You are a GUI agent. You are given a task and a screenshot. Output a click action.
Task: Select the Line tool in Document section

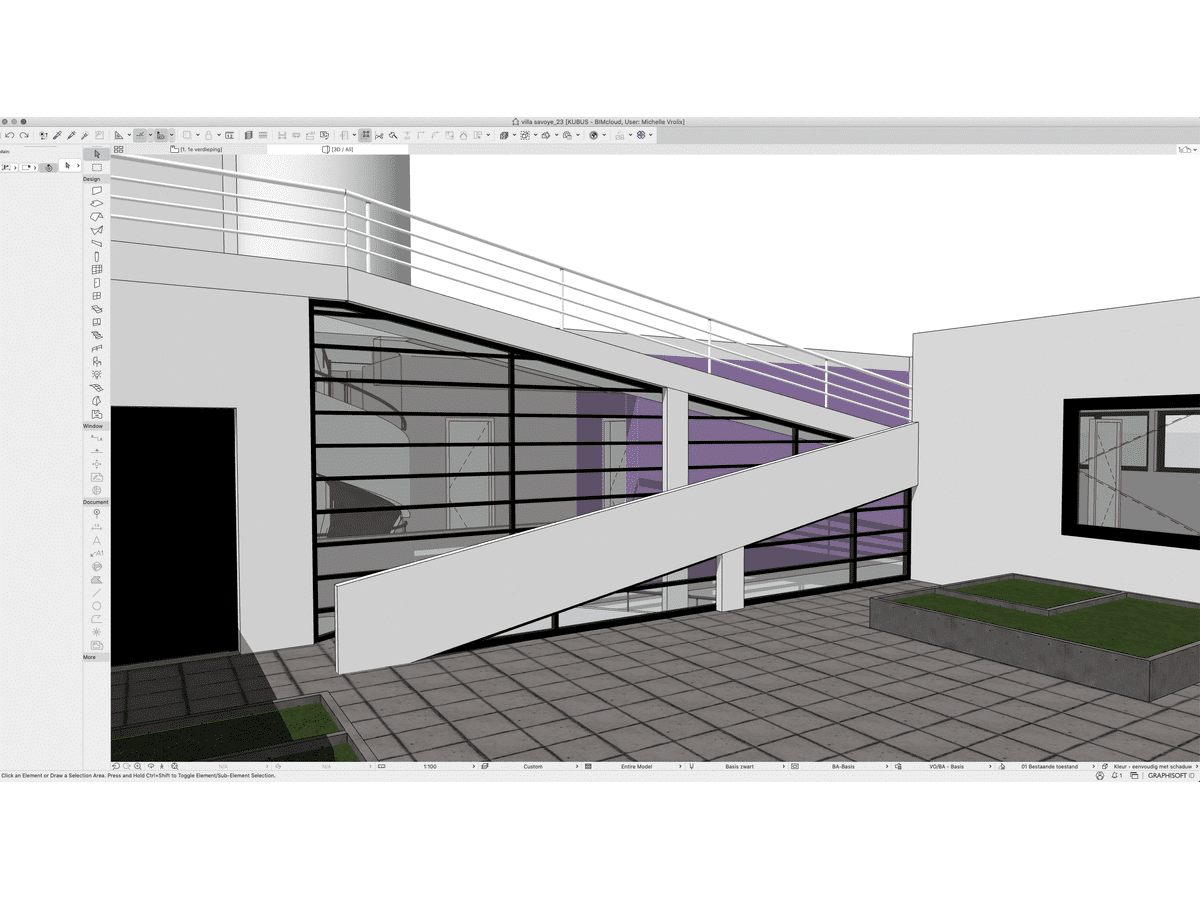(x=96, y=592)
